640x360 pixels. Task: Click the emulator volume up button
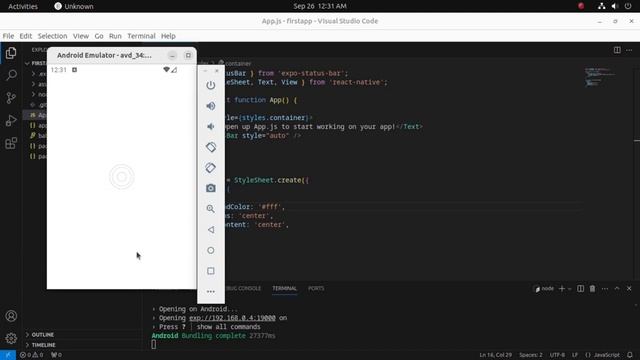pos(211,106)
